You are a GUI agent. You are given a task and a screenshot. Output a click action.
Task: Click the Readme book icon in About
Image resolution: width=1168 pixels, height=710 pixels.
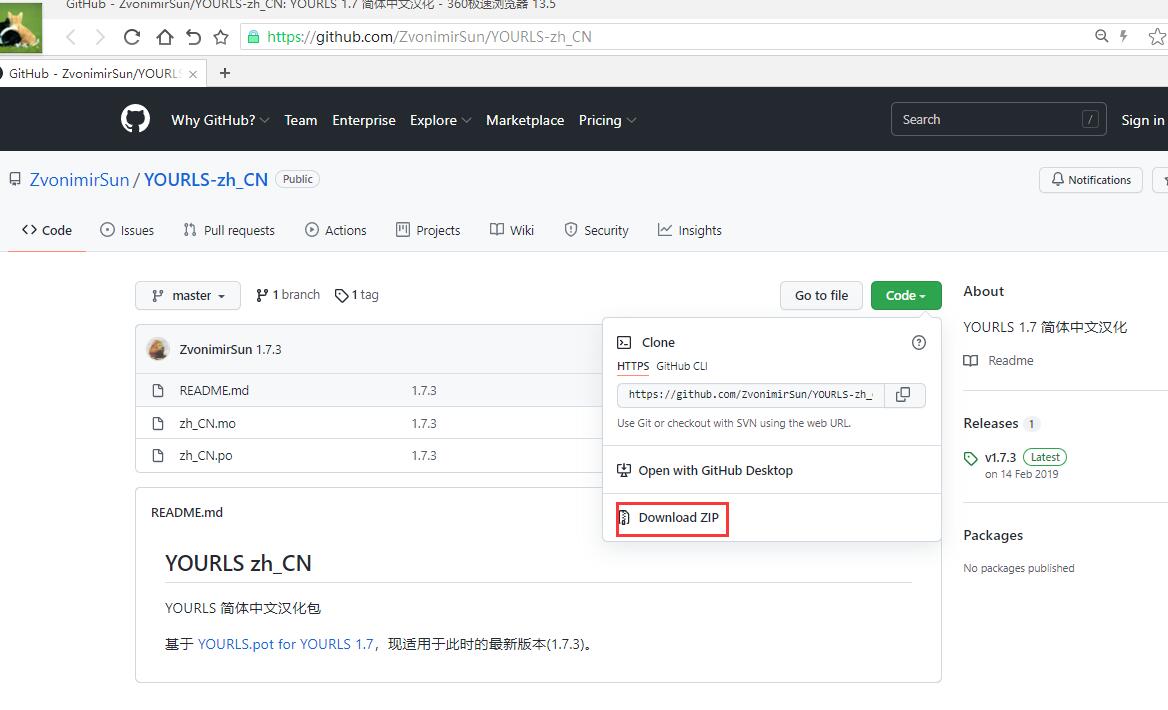click(x=971, y=361)
